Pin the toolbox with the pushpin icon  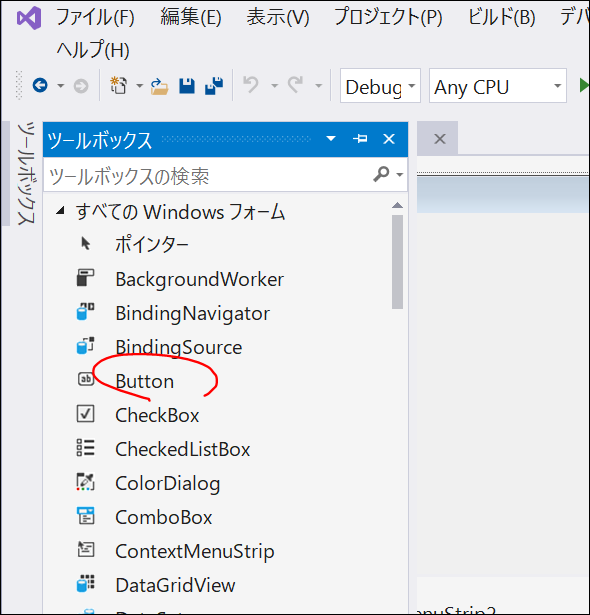[x=360, y=138]
